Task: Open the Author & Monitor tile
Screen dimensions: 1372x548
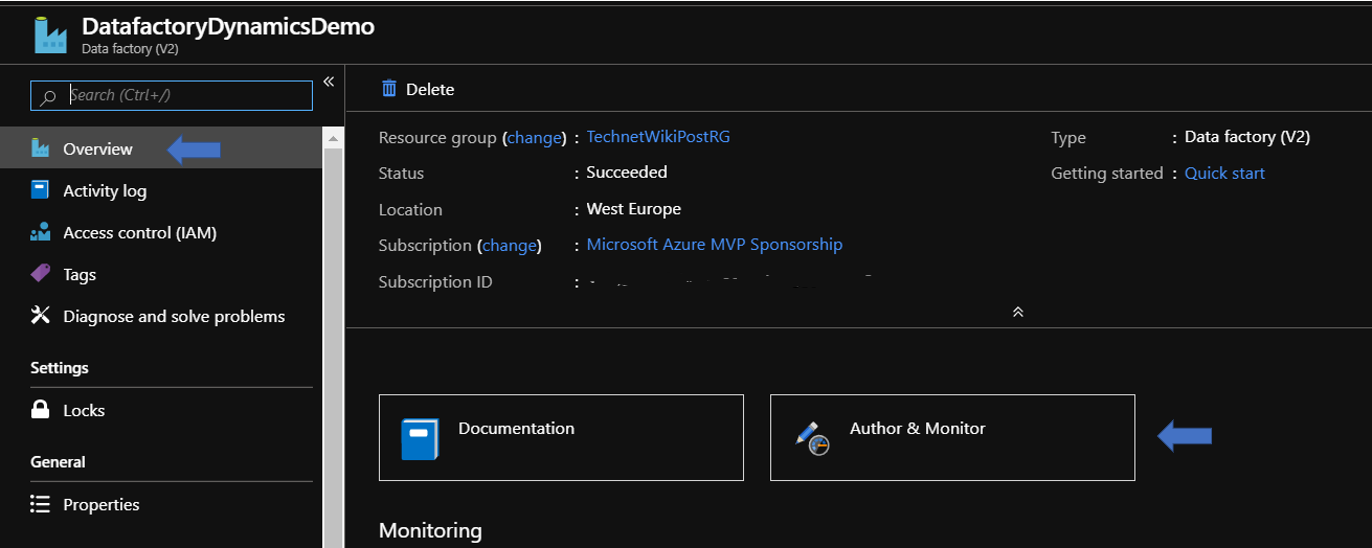Action: 952,437
